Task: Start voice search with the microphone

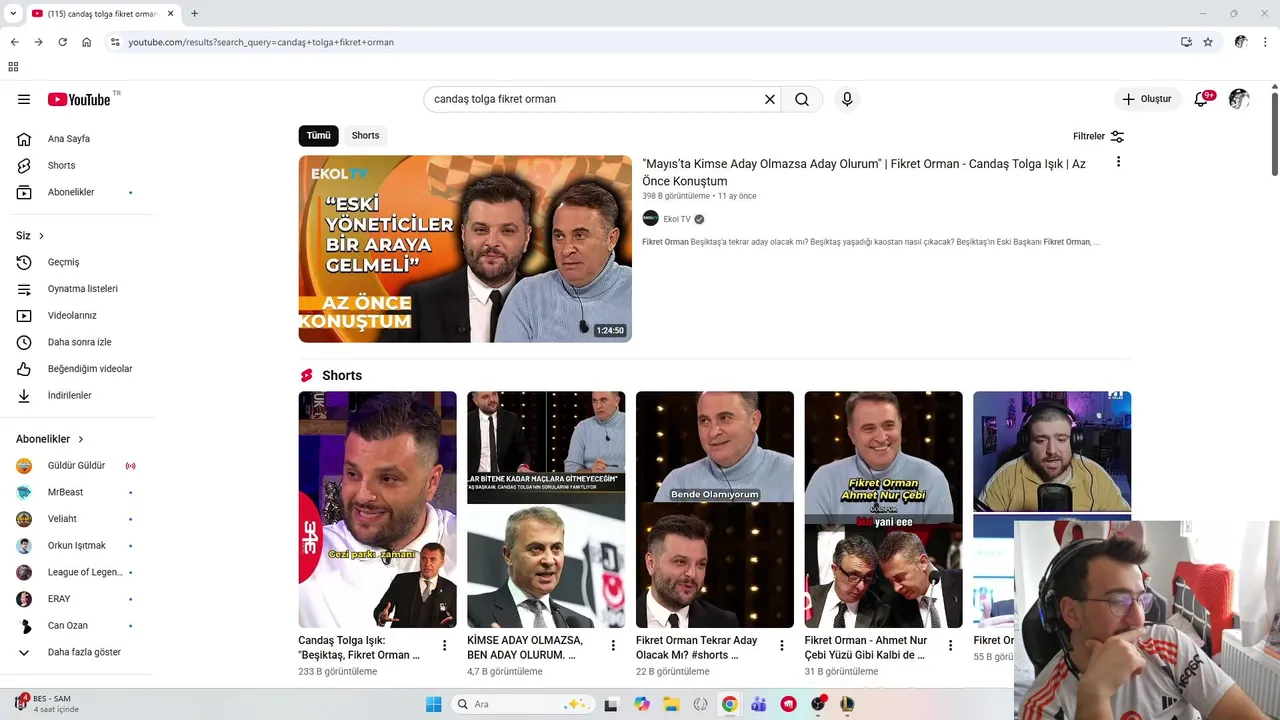Action: click(x=847, y=99)
